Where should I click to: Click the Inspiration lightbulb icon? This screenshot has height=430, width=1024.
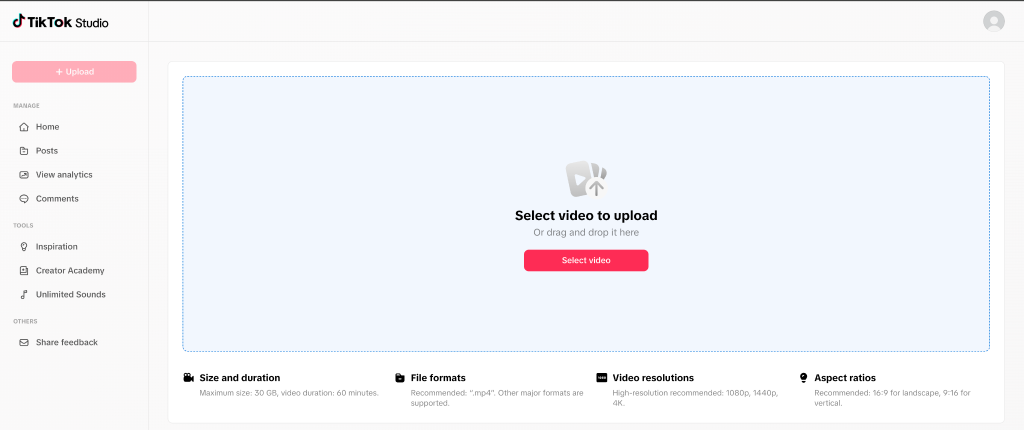[x=24, y=247]
